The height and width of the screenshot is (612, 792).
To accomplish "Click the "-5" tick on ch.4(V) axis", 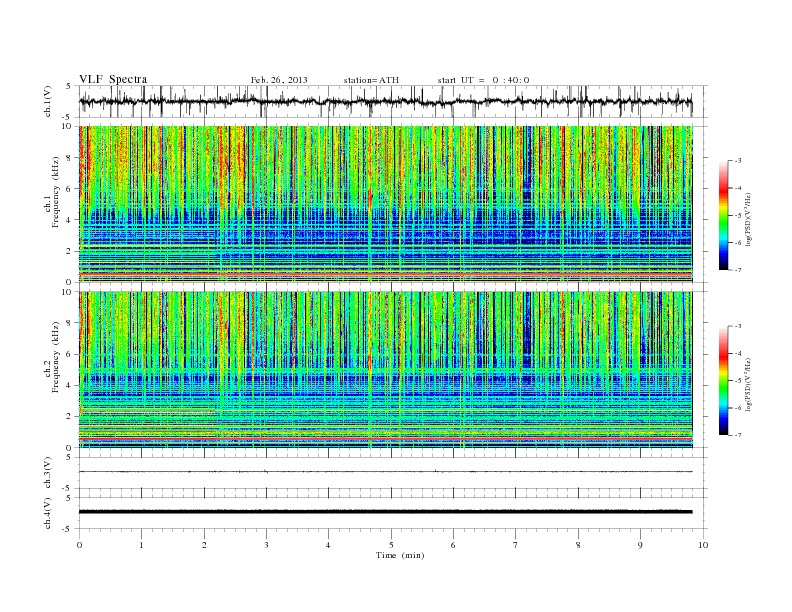I will point(68,529).
